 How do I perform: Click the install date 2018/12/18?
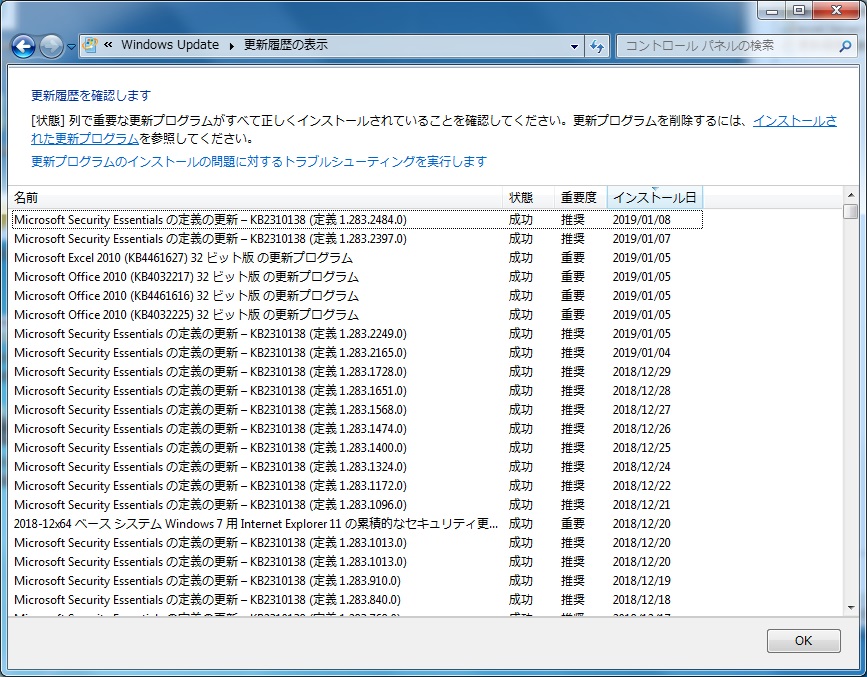point(641,600)
